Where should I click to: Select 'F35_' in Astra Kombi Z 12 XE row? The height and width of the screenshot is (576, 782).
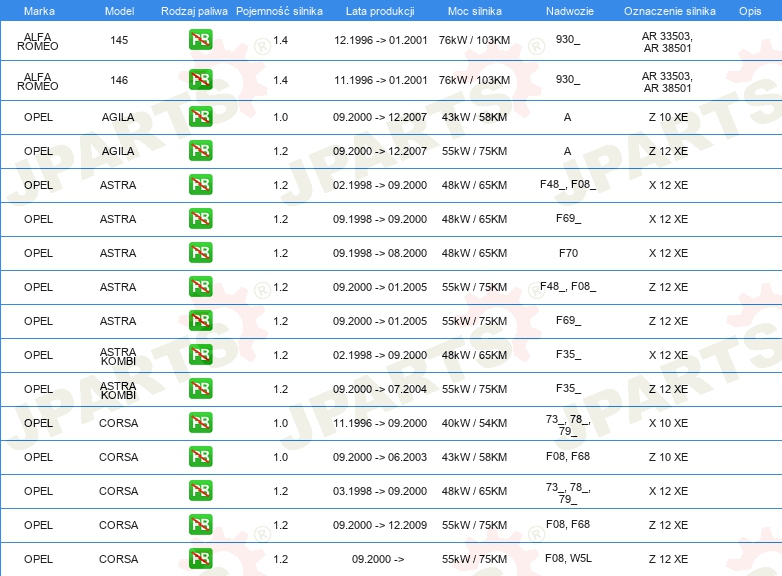[x=569, y=388]
